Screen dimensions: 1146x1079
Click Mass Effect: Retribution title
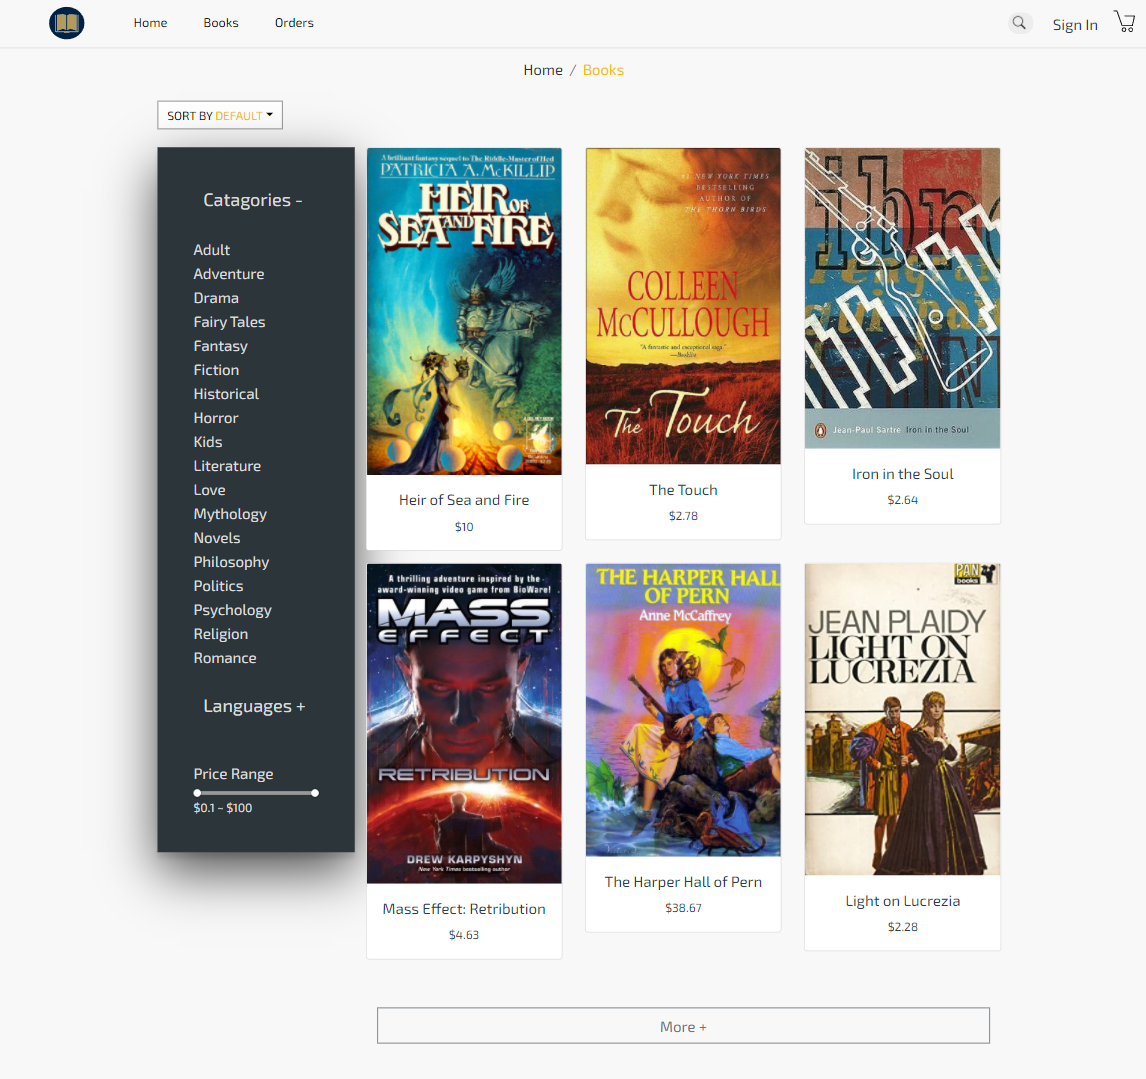[x=464, y=909]
